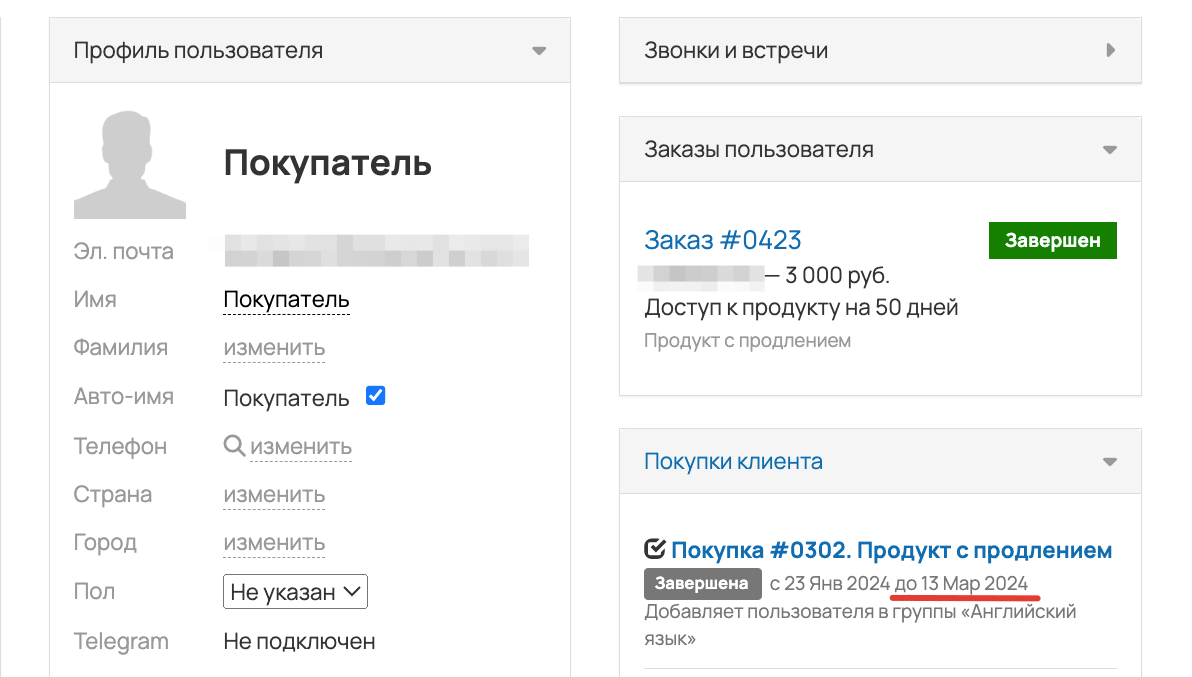
Task: Collapse the Профиль пользователя panel arrow
Action: coord(539,51)
